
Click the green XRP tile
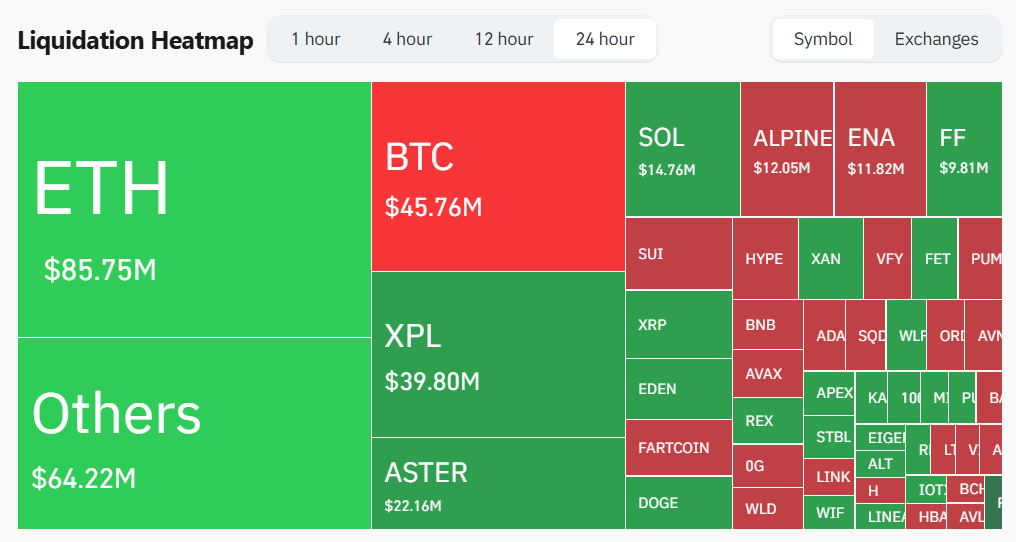coord(678,324)
